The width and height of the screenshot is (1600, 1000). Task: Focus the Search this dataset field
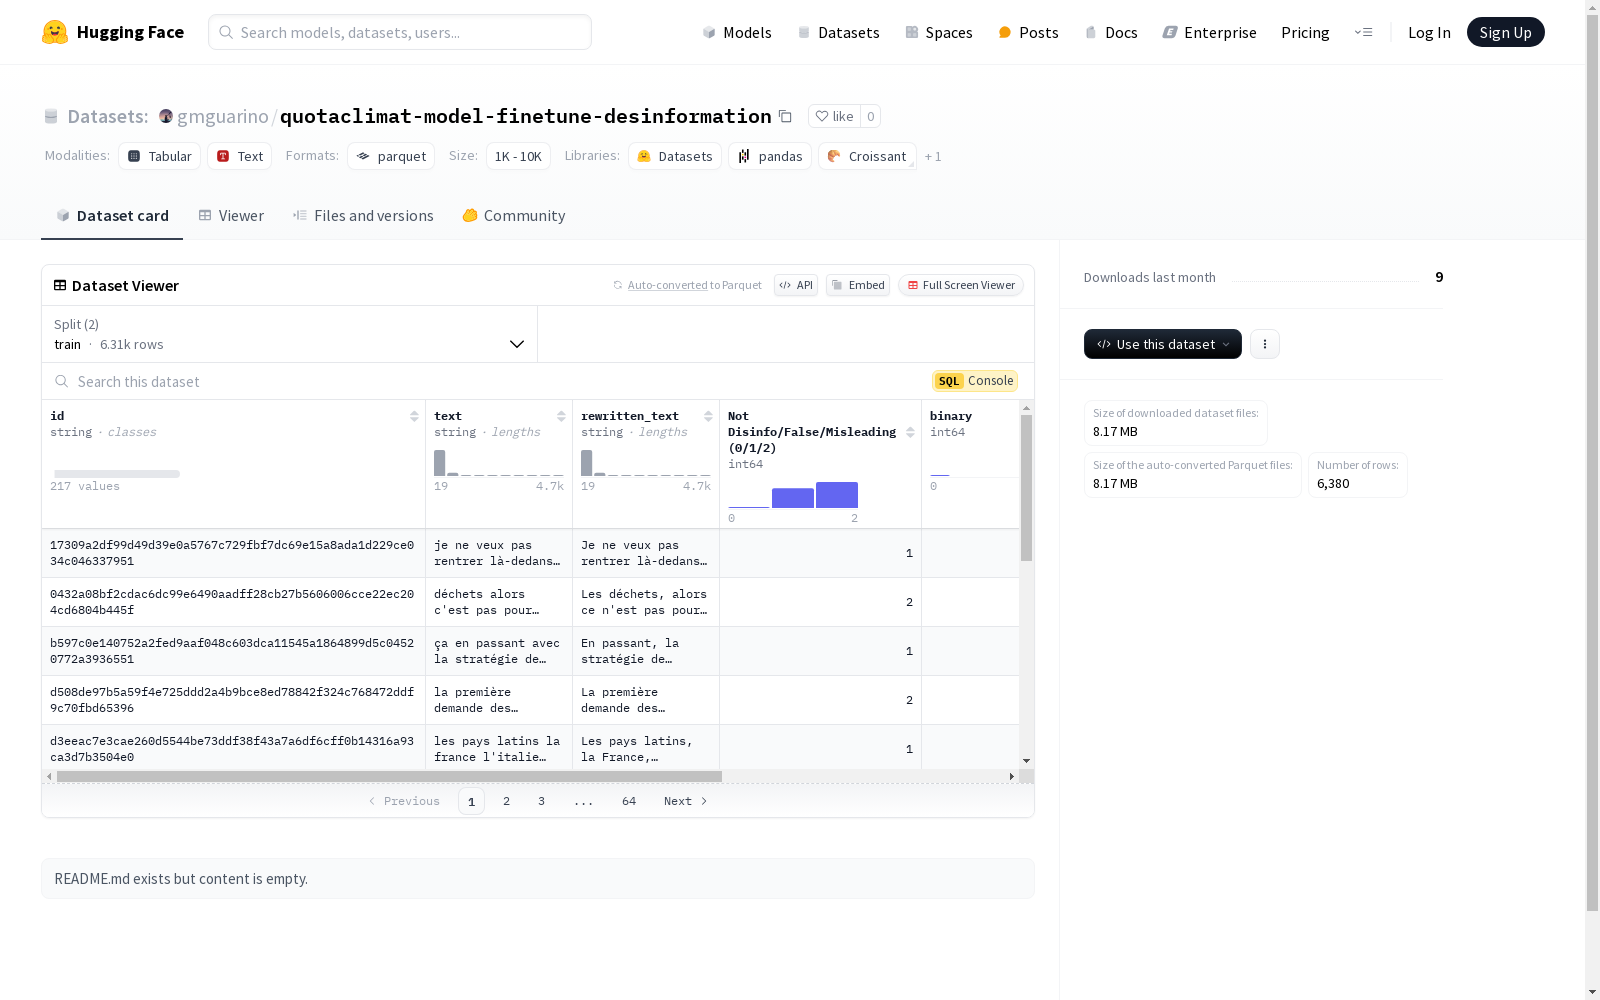[x=490, y=381]
